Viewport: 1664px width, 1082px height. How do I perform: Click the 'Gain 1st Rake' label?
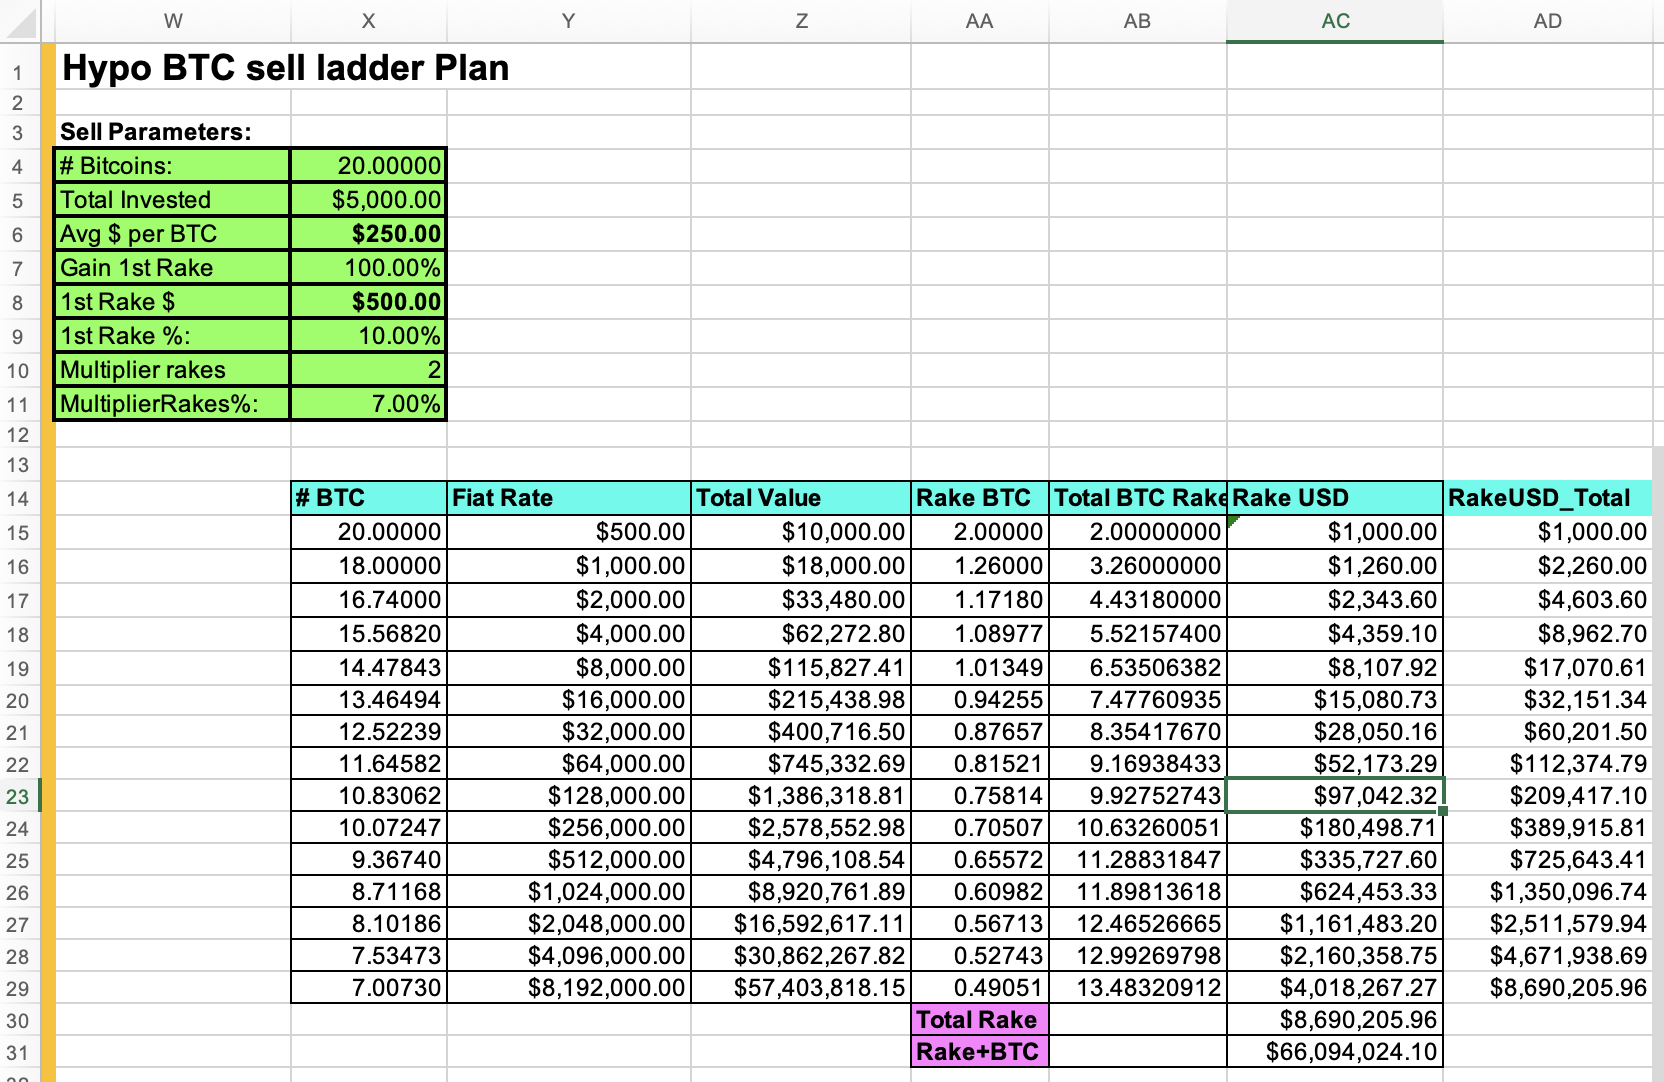click(172, 268)
